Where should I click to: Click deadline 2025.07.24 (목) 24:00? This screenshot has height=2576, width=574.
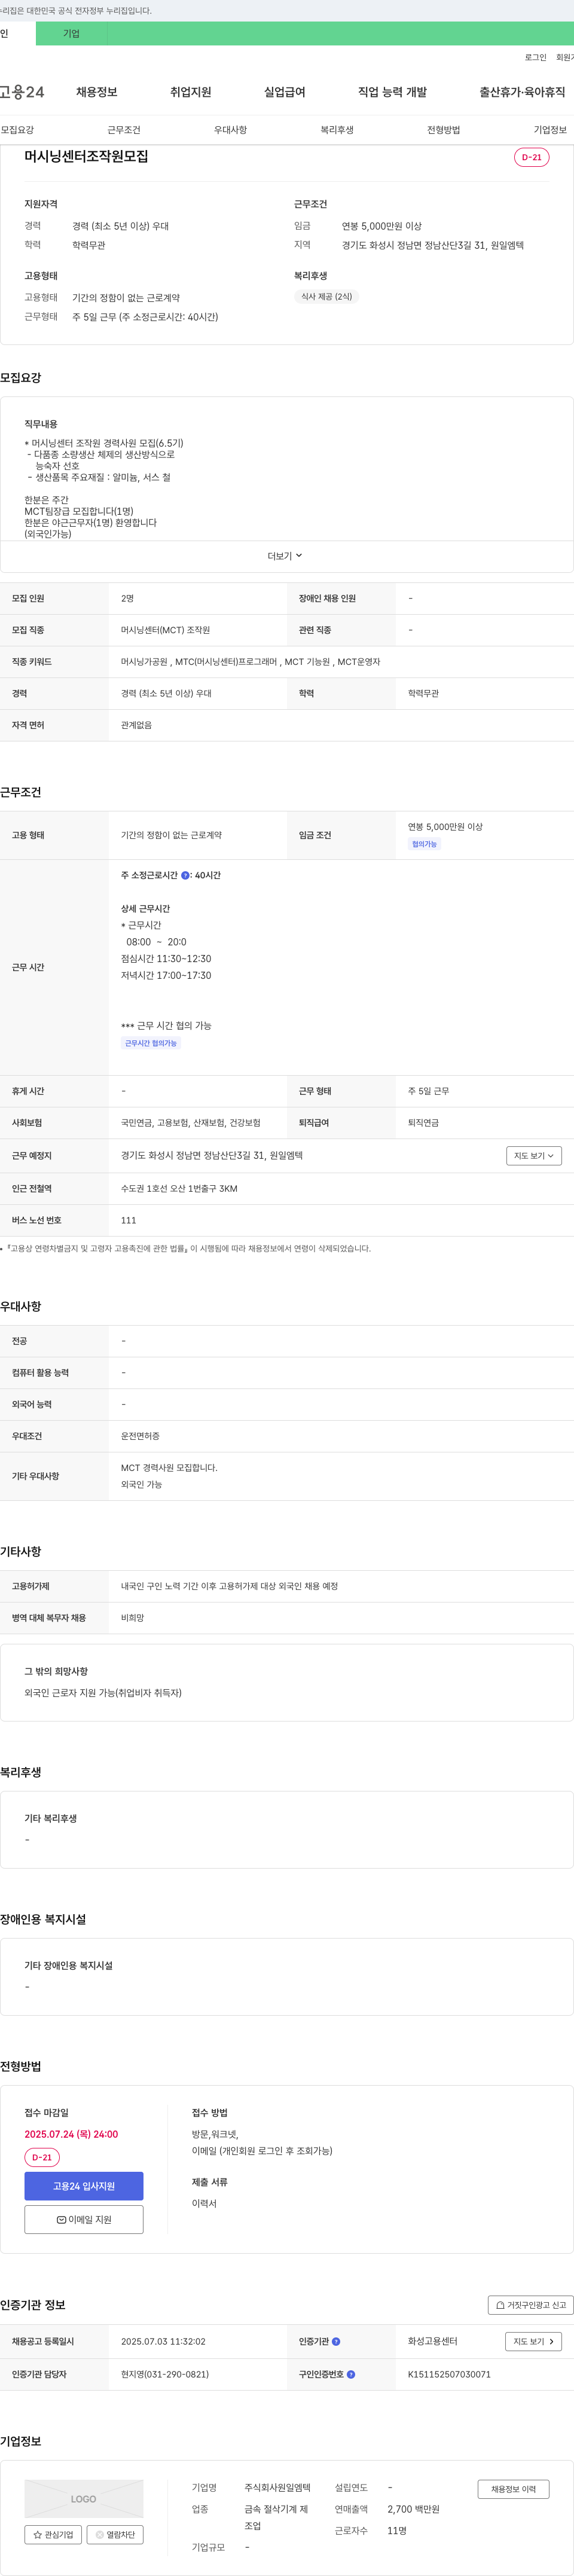[71, 2134]
